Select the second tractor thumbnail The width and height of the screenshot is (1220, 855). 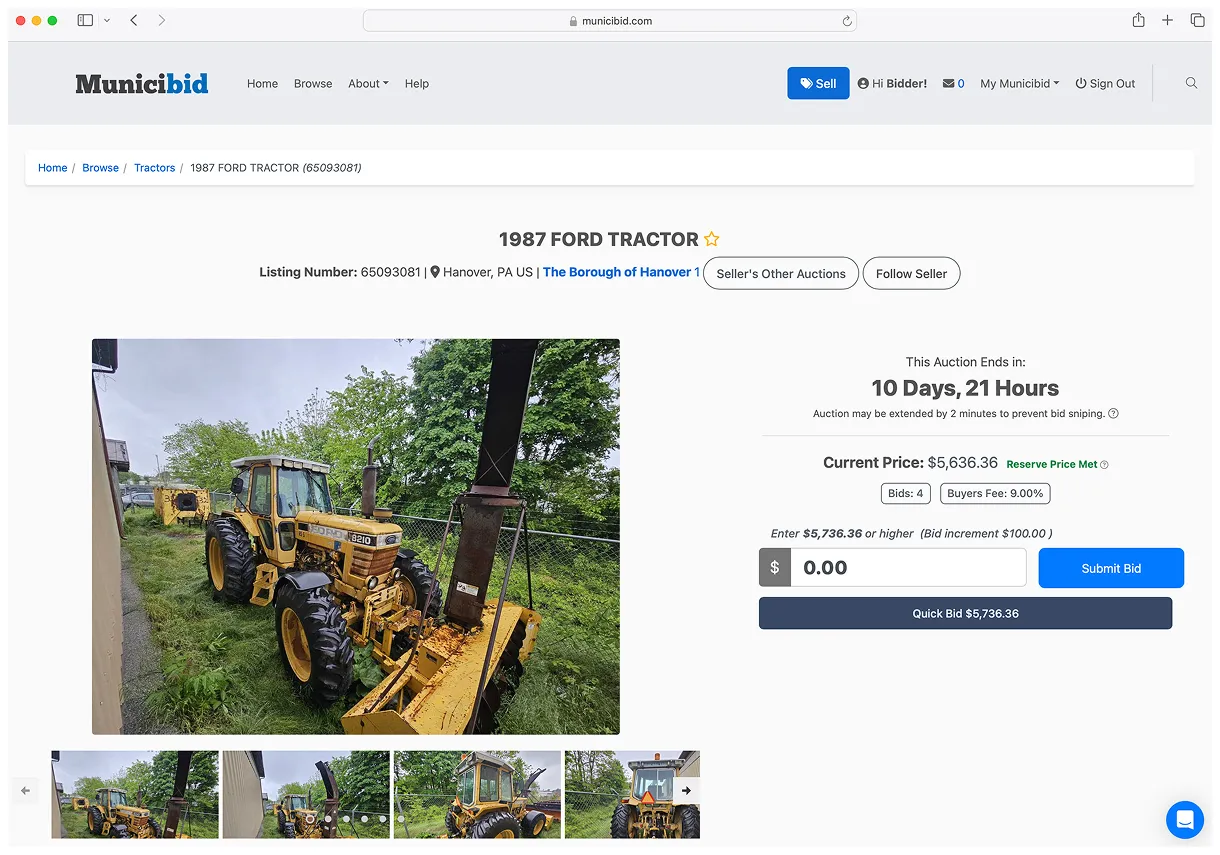click(x=306, y=794)
